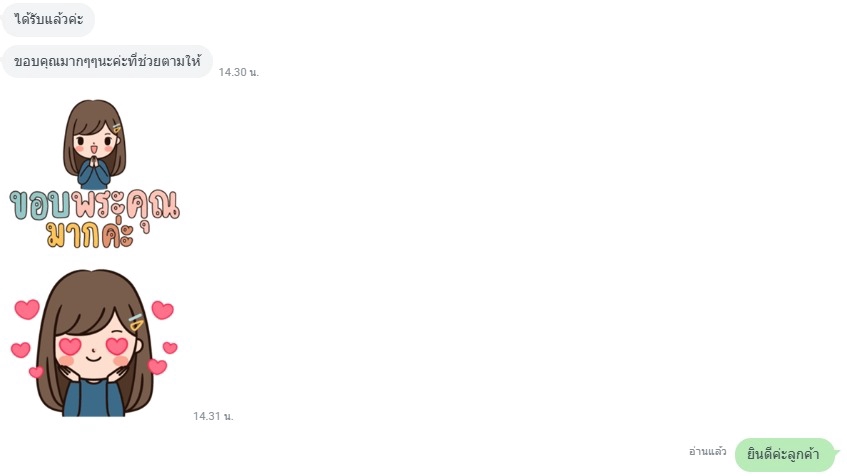This screenshot has height=476, width=847.
Task: Click the teal 'ขอบ' sticker lettering
Action: (x=41, y=205)
